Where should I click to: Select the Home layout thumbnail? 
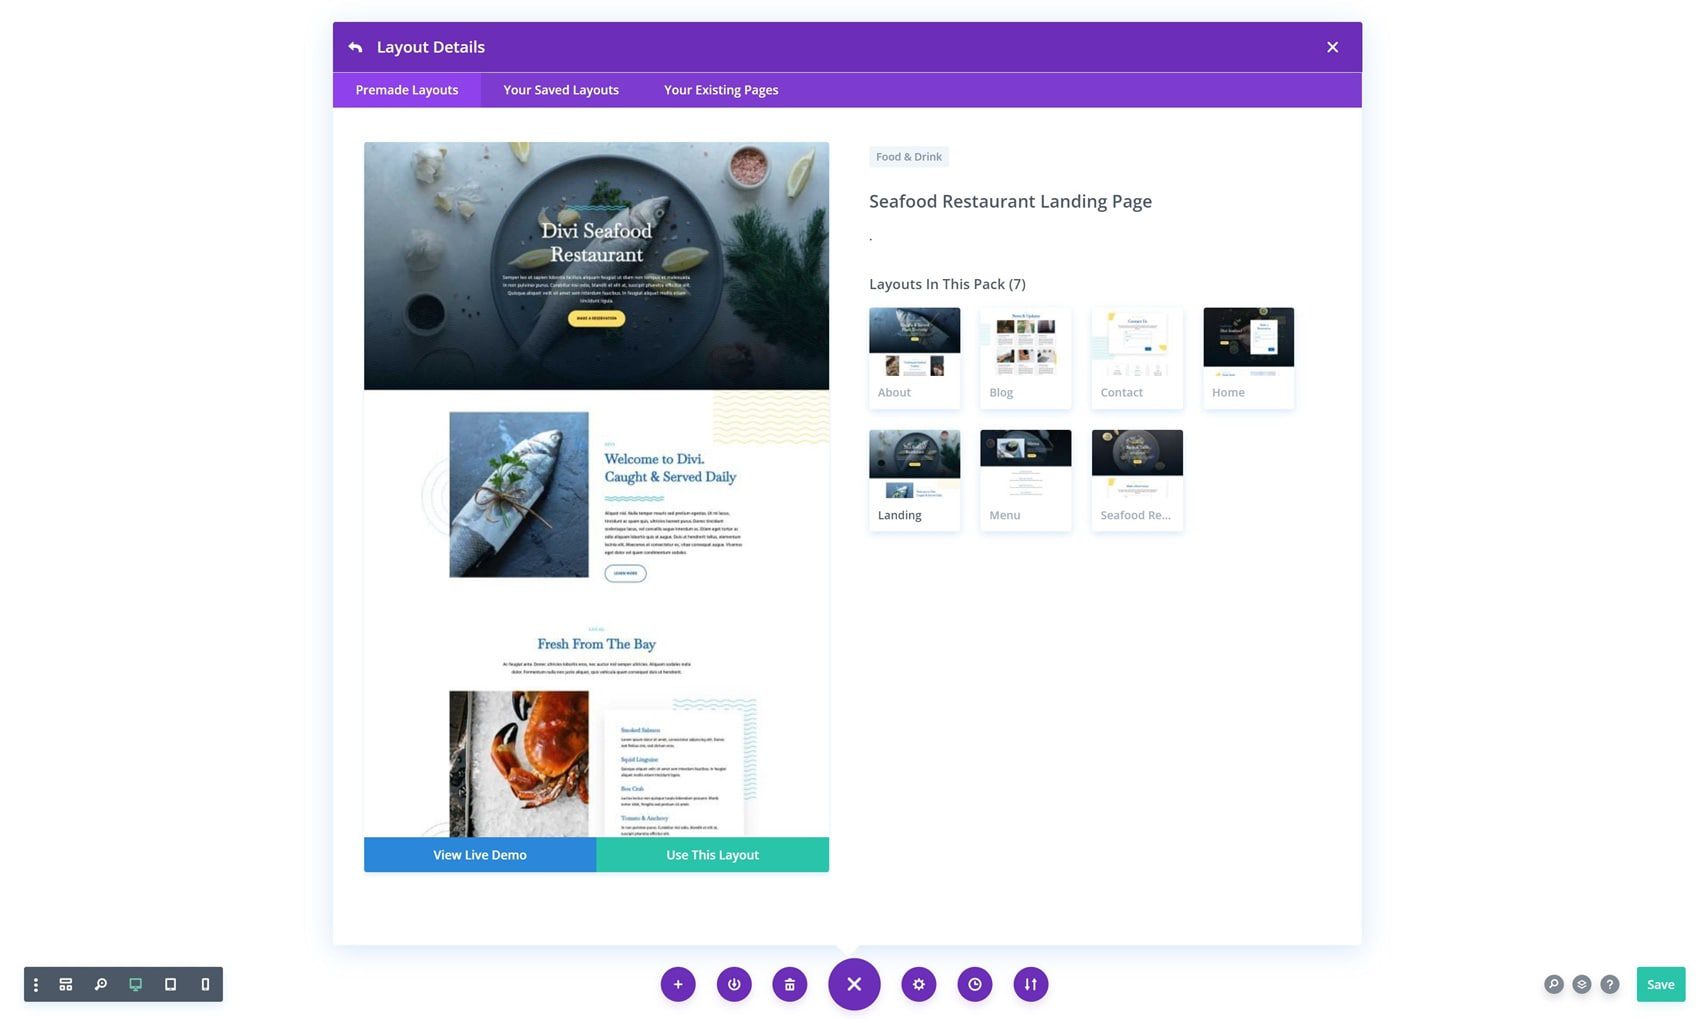[x=1248, y=357]
